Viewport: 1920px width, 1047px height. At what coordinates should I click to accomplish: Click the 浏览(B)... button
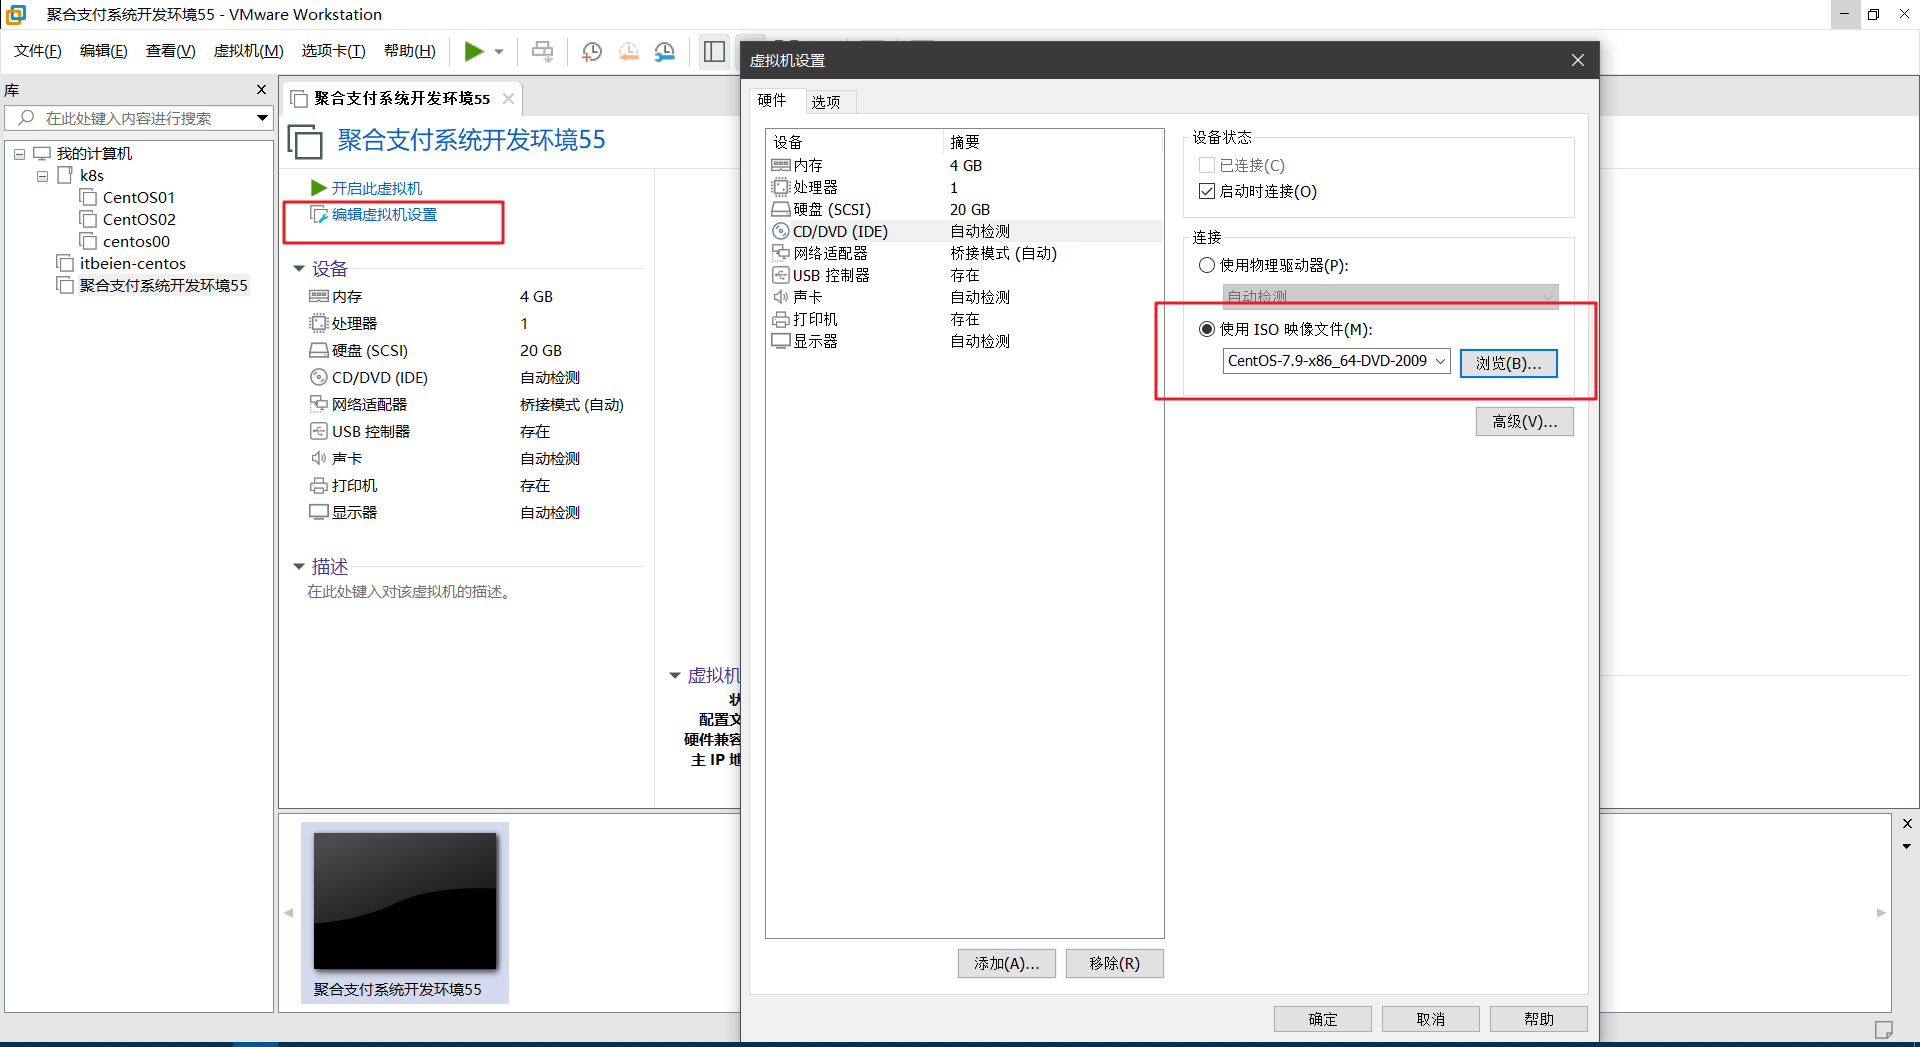(x=1509, y=363)
